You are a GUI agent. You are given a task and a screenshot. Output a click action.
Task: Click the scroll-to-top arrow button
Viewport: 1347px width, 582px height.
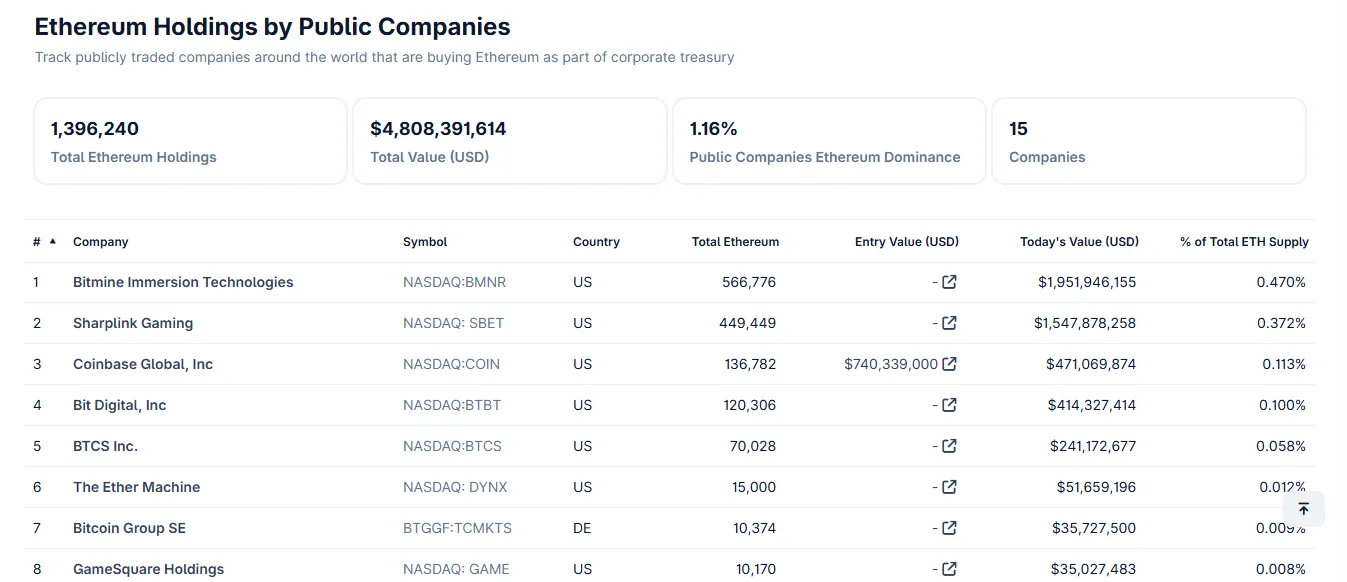click(1303, 509)
